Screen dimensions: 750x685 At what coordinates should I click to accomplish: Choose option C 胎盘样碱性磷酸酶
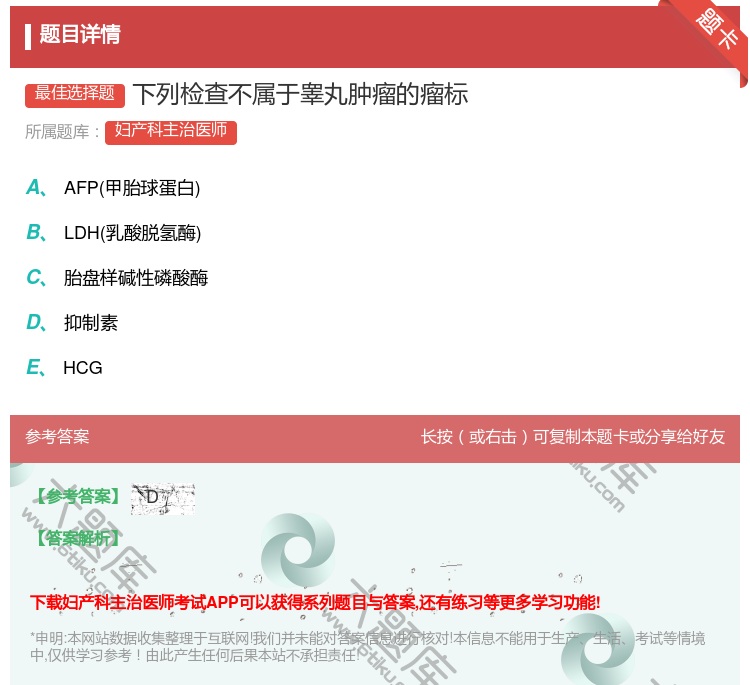pyautogui.click(x=117, y=278)
